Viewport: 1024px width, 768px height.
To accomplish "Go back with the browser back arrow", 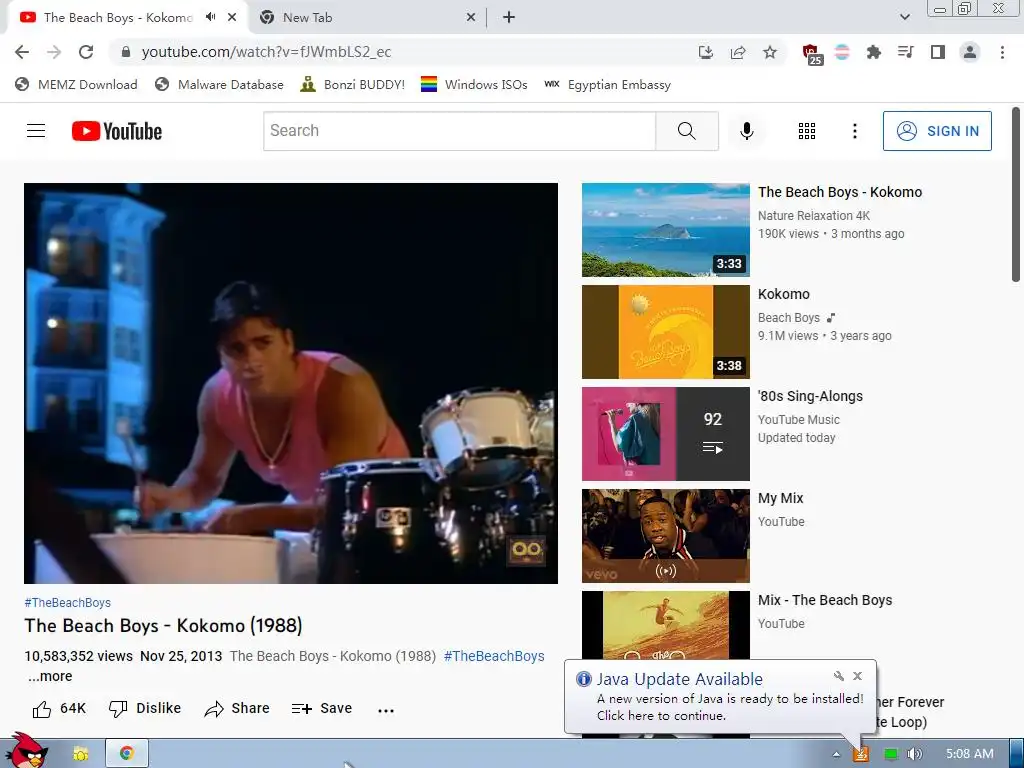I will click(x=22, y=52).
